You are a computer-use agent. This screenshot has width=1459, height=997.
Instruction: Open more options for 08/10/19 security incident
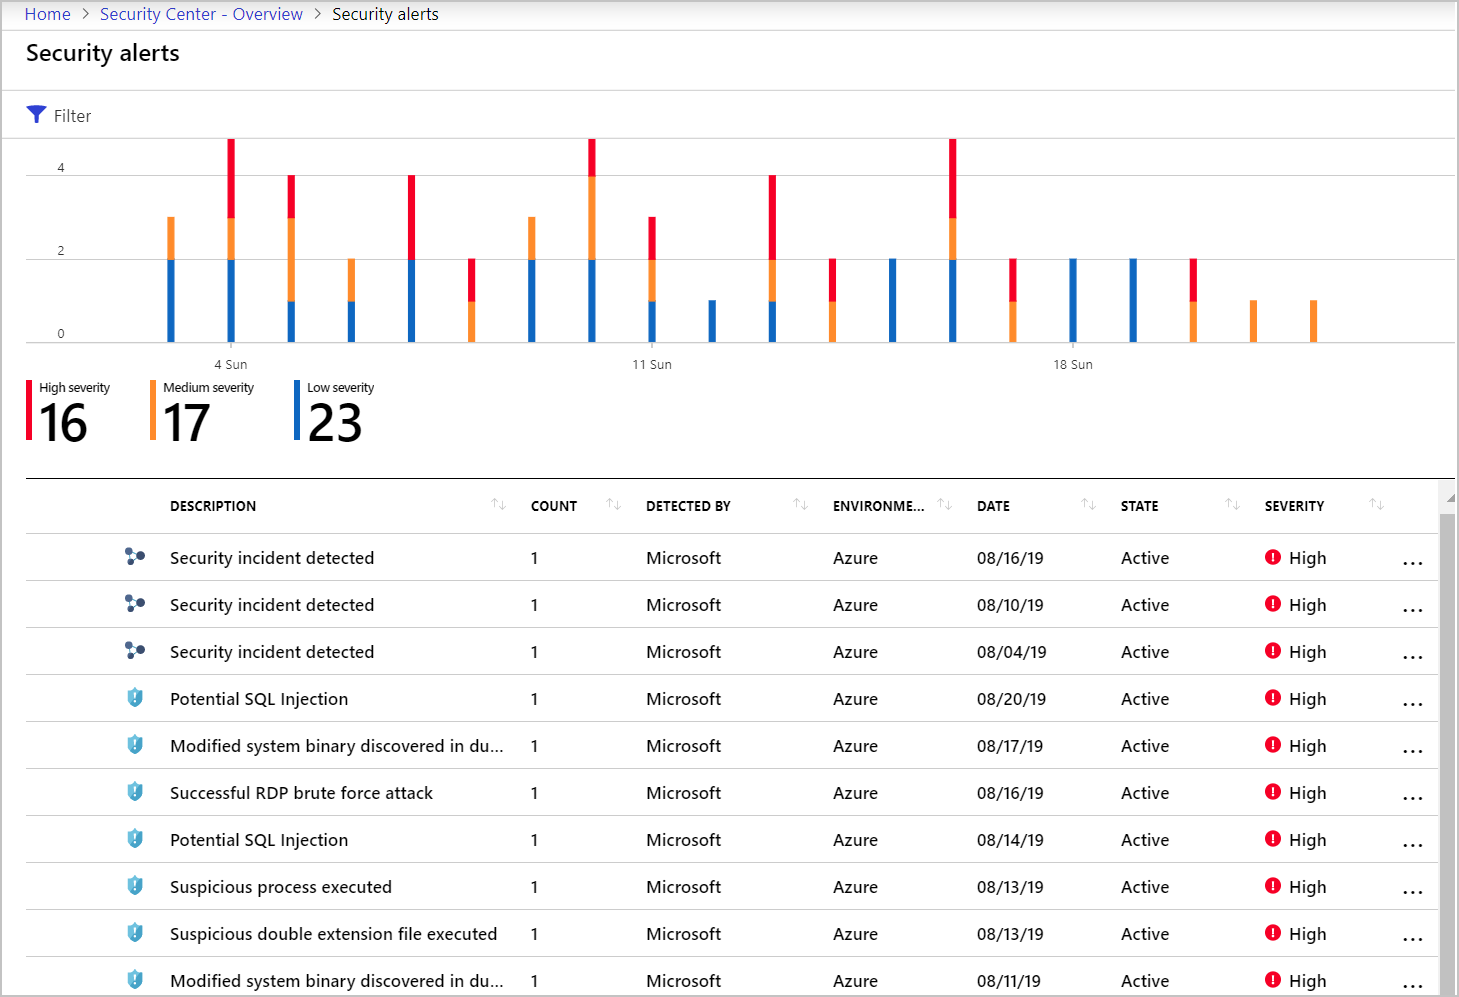coord(1412,610)
